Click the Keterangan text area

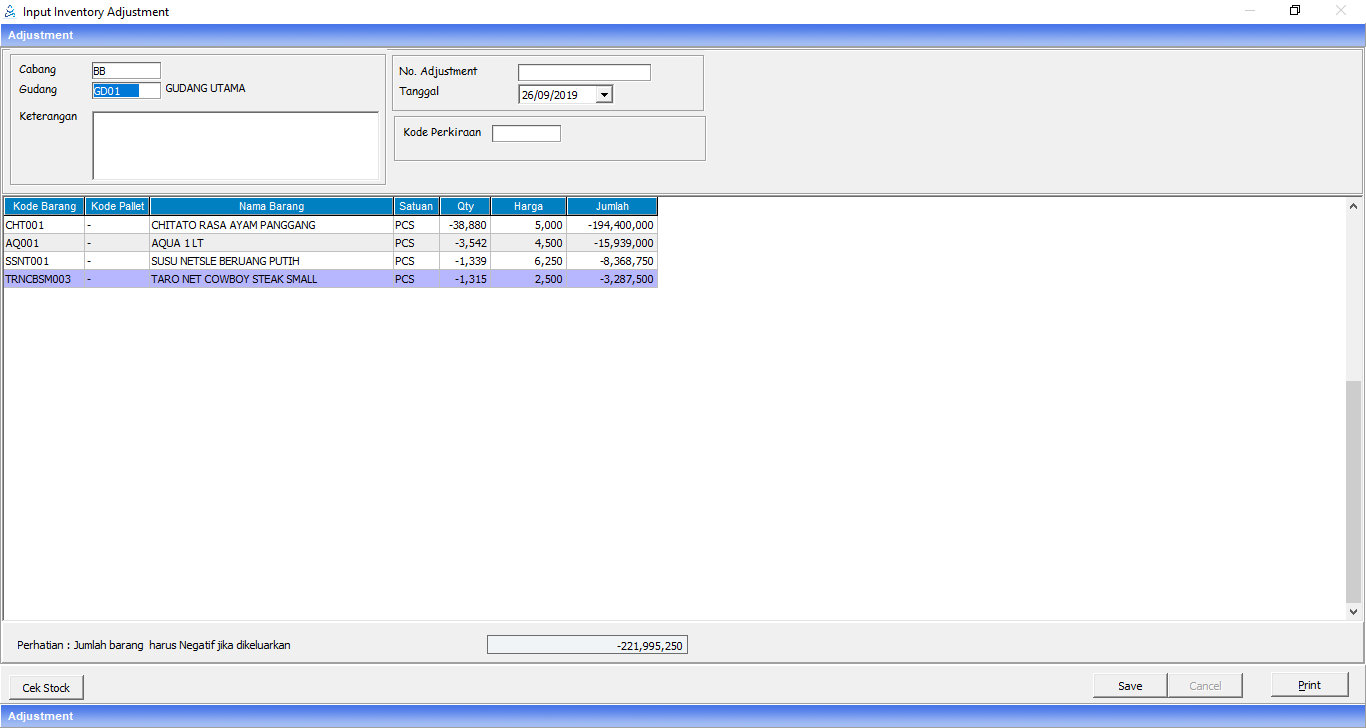coord(235,145)
